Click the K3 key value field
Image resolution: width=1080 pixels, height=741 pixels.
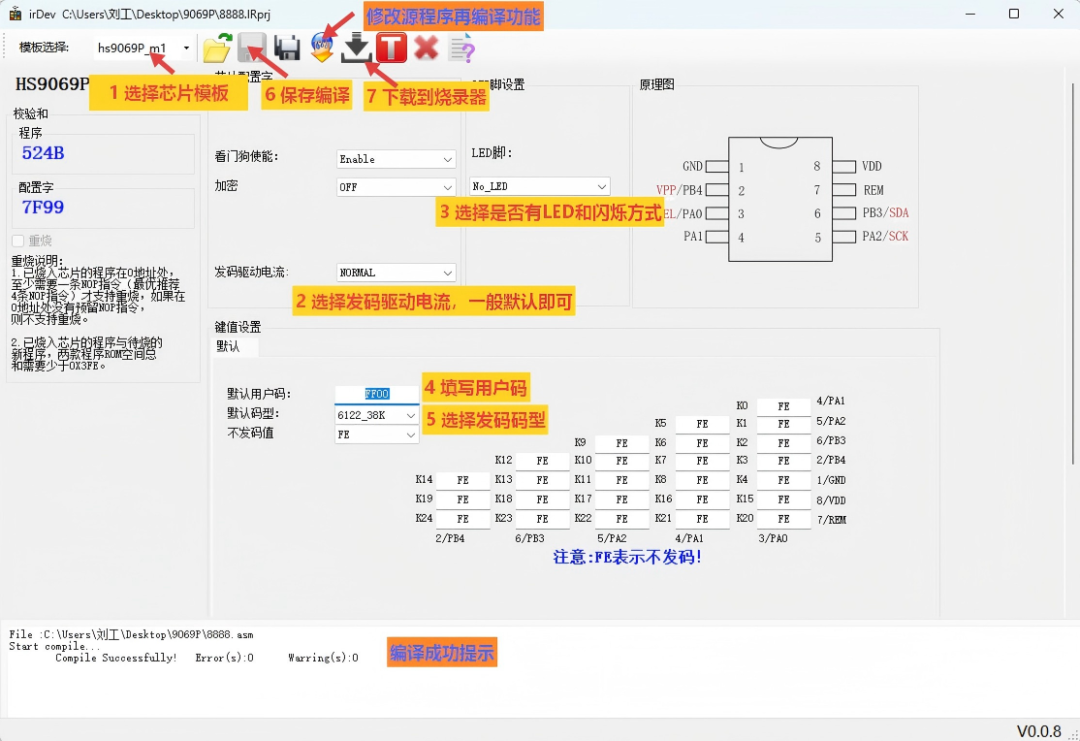(x=783, y=461)
